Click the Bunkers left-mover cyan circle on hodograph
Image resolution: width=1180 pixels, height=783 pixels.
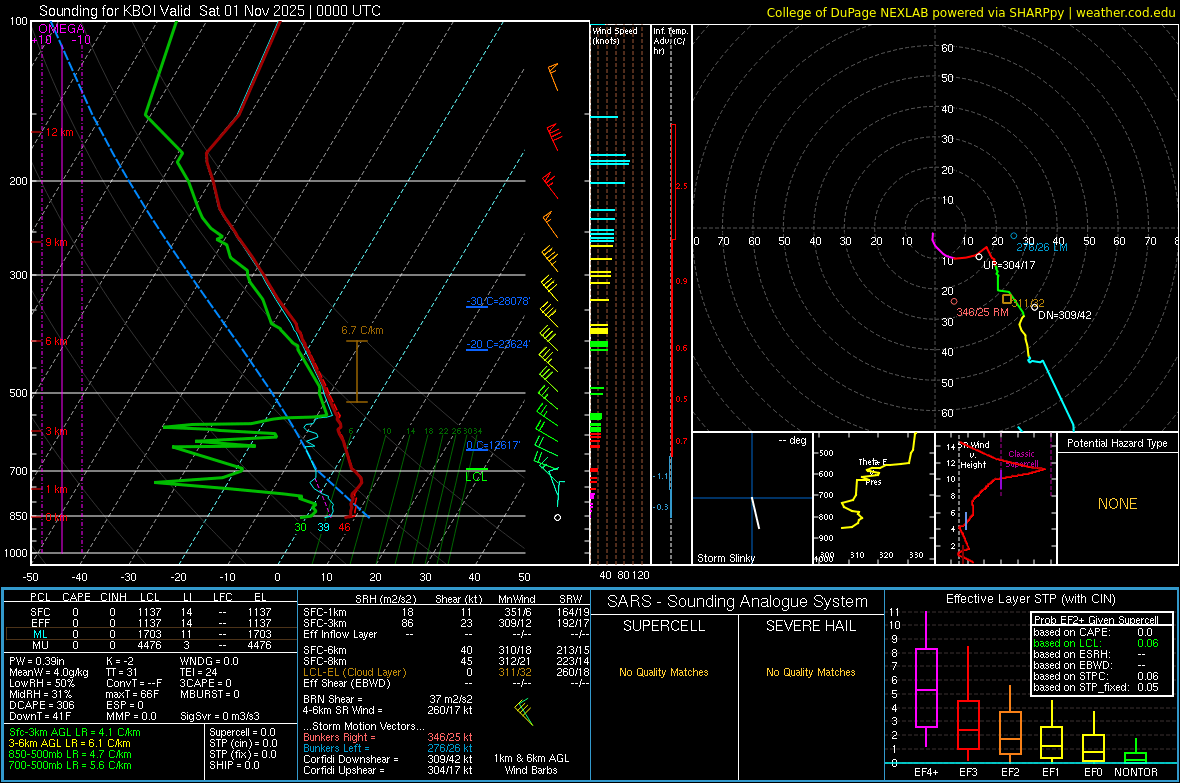1014,236
